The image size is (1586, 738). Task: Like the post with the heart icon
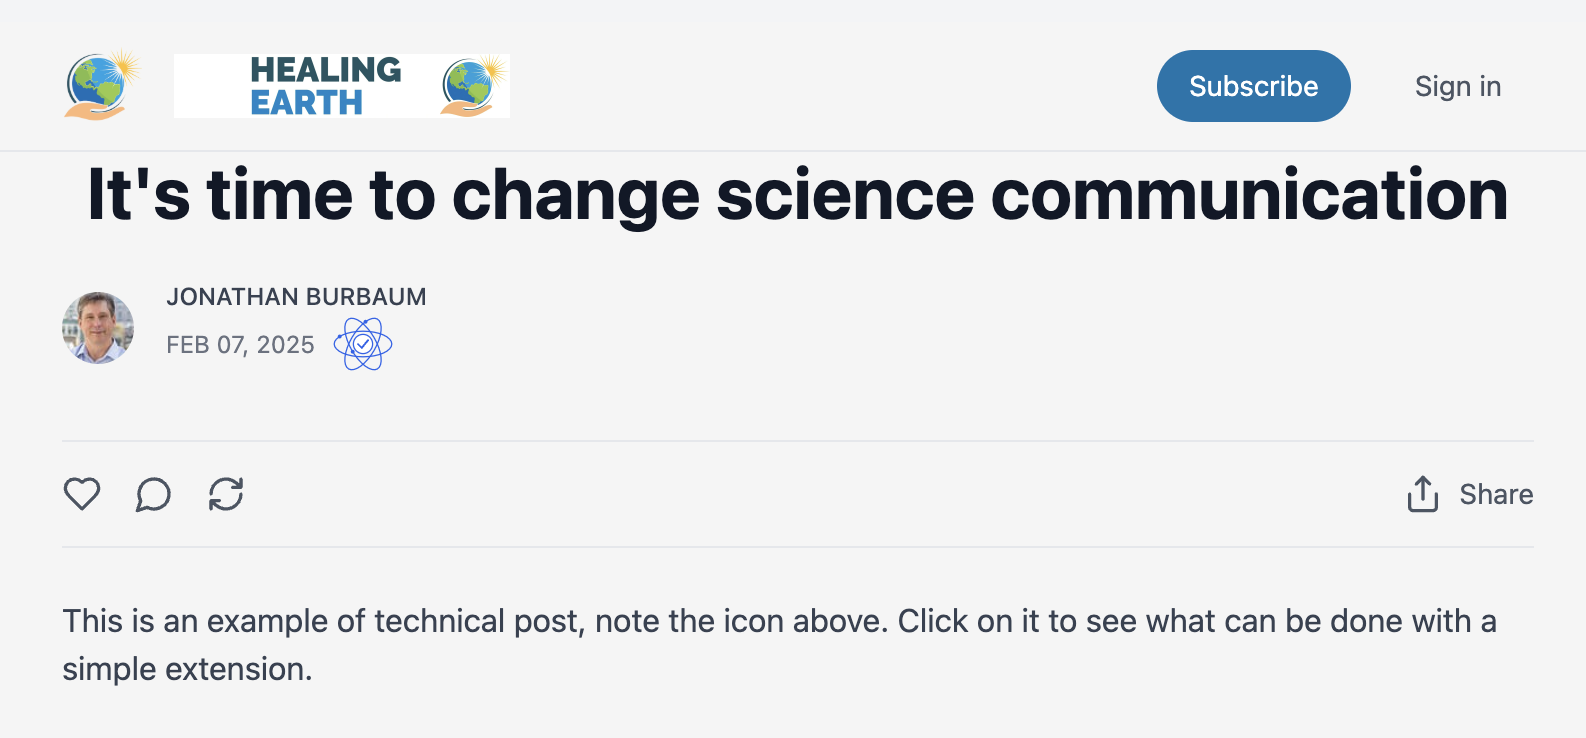pyautogui.click(x=82, y=494)
